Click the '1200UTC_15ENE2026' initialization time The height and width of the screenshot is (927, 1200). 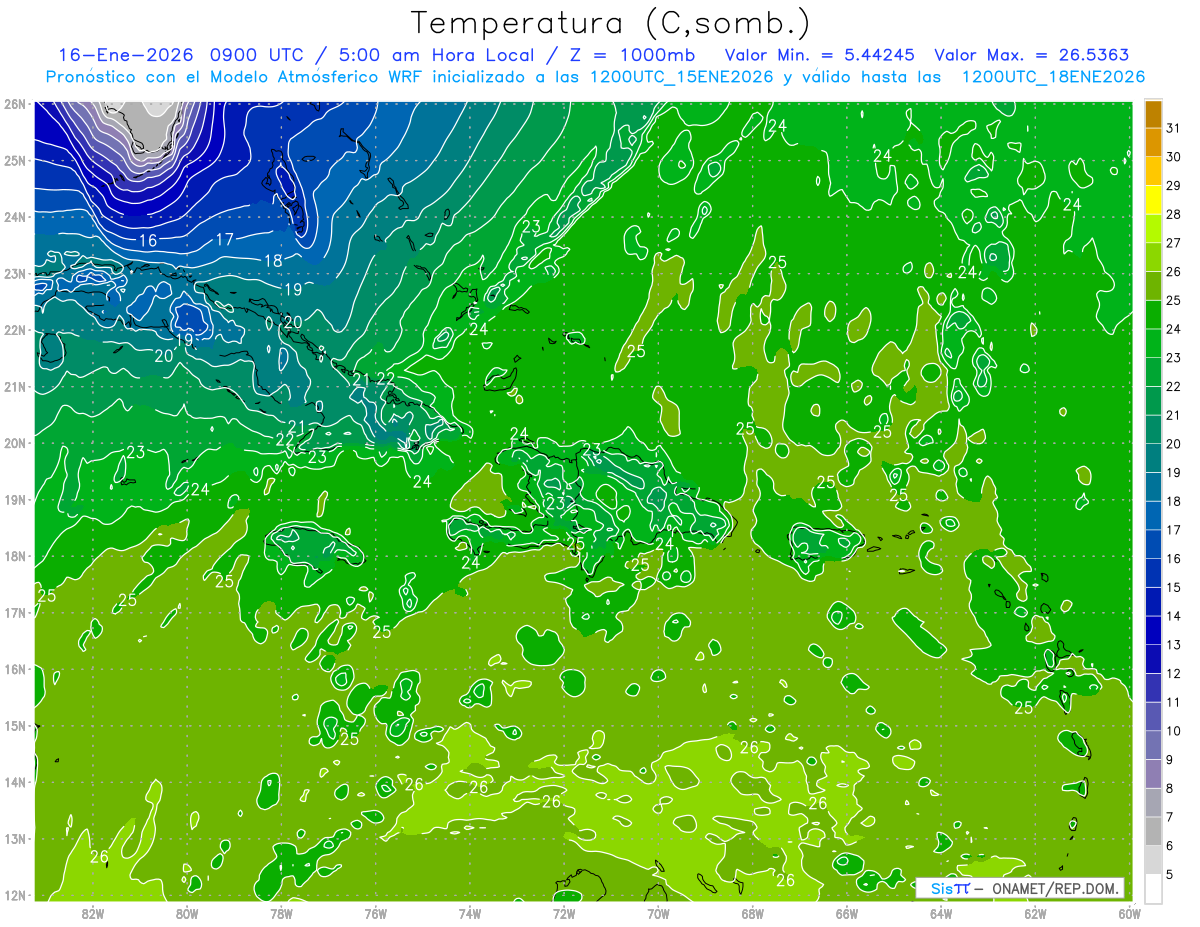680,77
